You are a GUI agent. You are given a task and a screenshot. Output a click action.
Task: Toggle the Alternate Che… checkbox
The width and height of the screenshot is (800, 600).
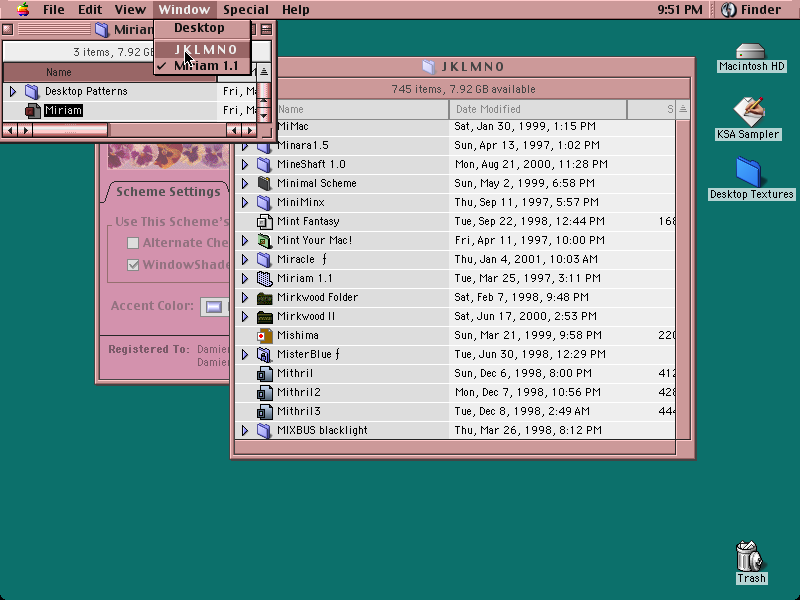click(x=133, y=243)
